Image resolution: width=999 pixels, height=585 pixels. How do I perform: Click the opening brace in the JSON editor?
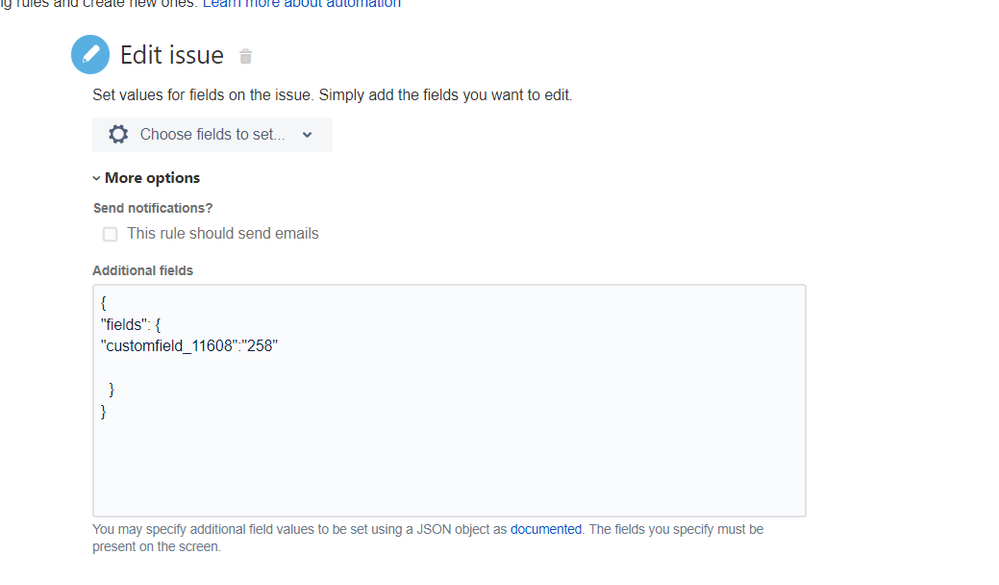click(103, 301)
